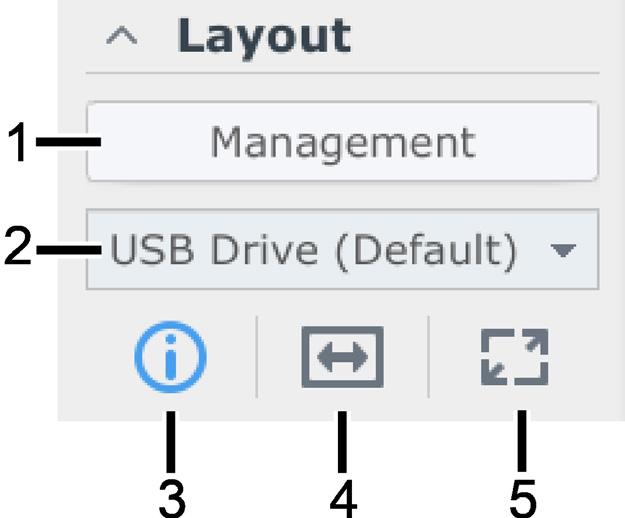Click the small gray triangle in combo box
This screenshot has height=518, width=625.
pos(563,251)
